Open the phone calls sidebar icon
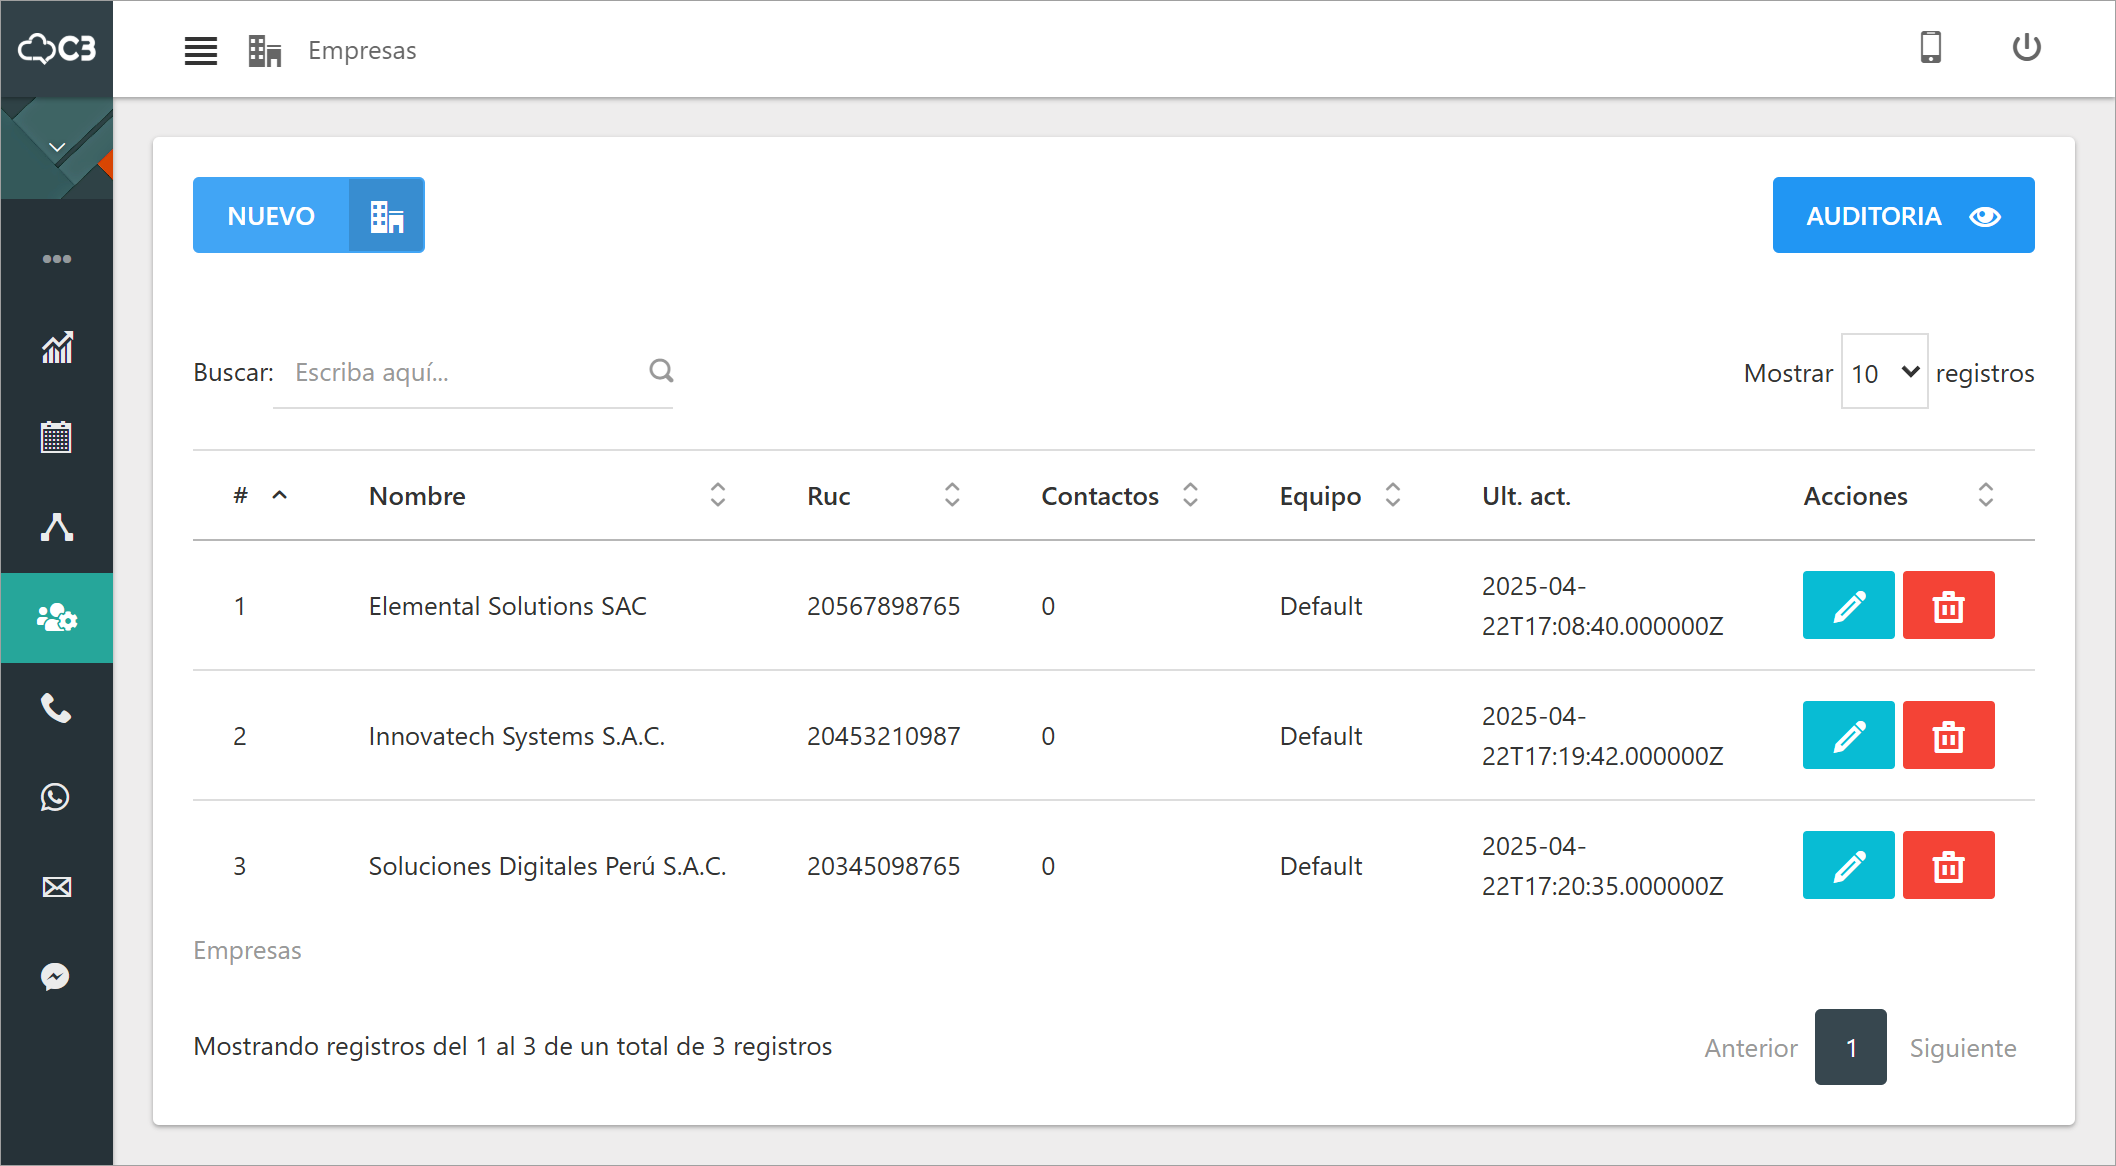This screenshot has width=2116, height=1166. click(56, 708)
